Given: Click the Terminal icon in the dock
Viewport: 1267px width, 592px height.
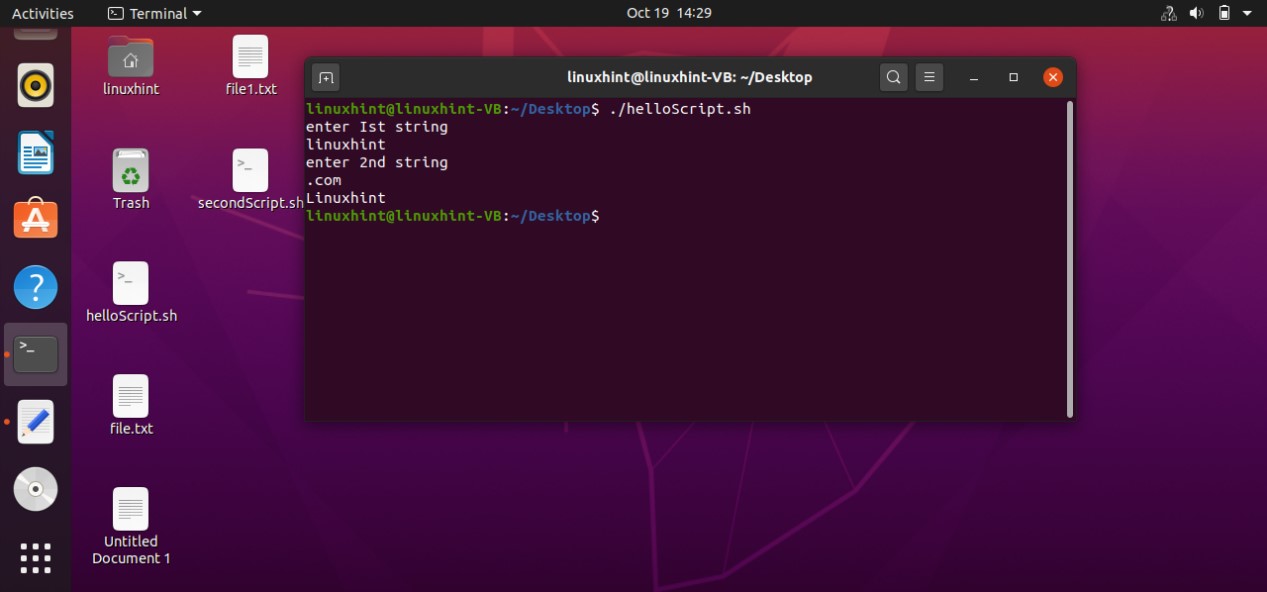Looking at the screenshot, I should click(36, 354).
